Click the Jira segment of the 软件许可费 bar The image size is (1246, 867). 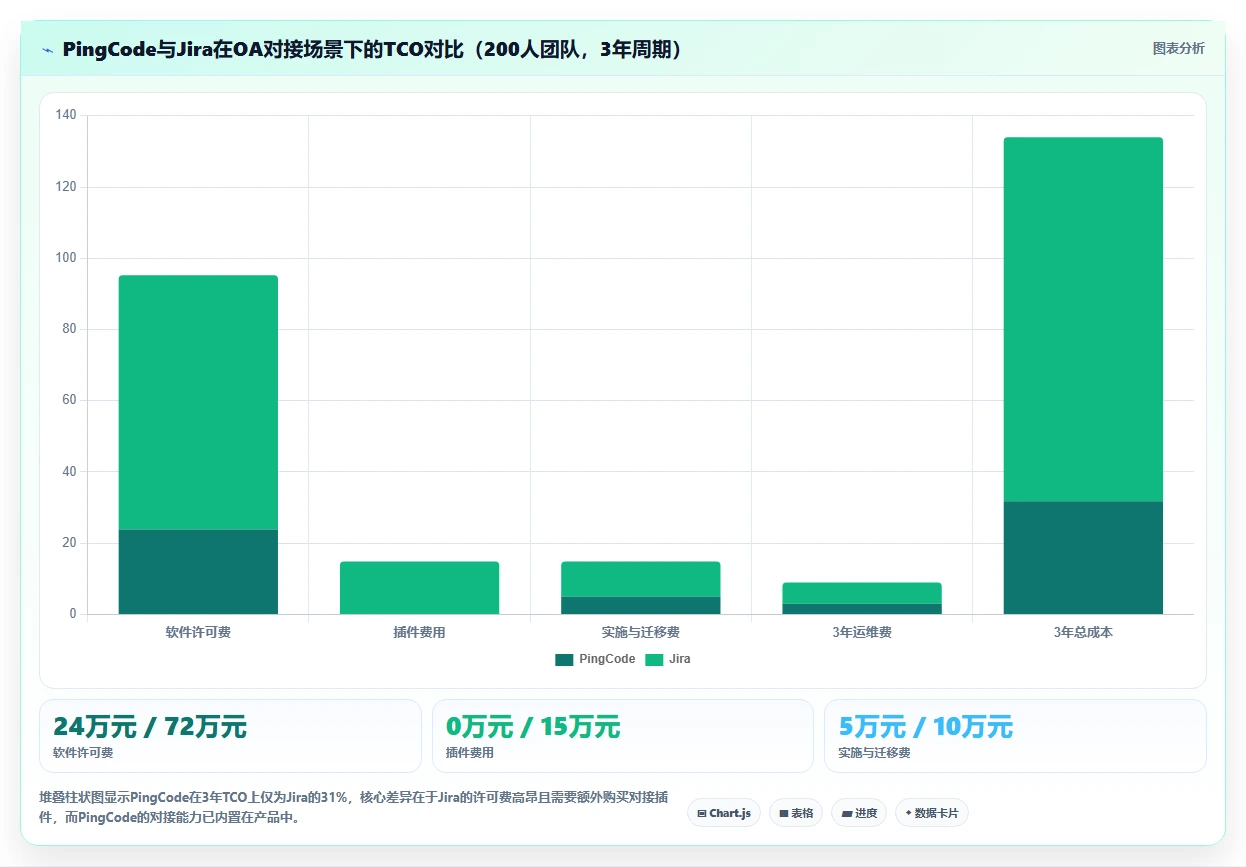point(198,402)
